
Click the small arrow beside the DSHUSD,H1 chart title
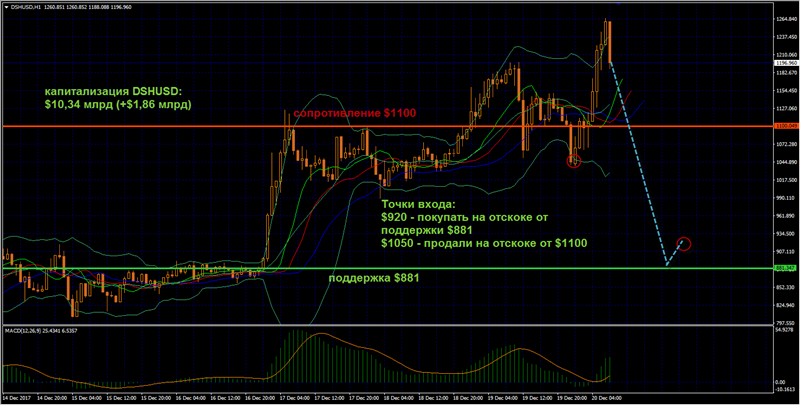point(6,7)
